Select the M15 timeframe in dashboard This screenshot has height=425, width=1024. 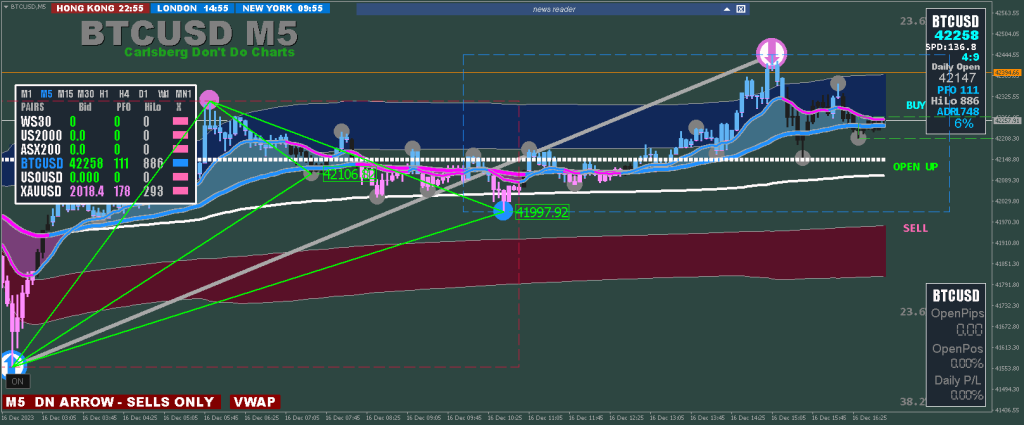coord(65,93)
